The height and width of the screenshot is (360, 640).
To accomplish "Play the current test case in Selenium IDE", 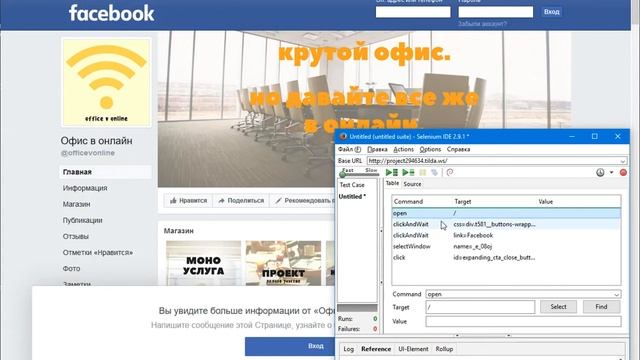I will pos(408,173).
